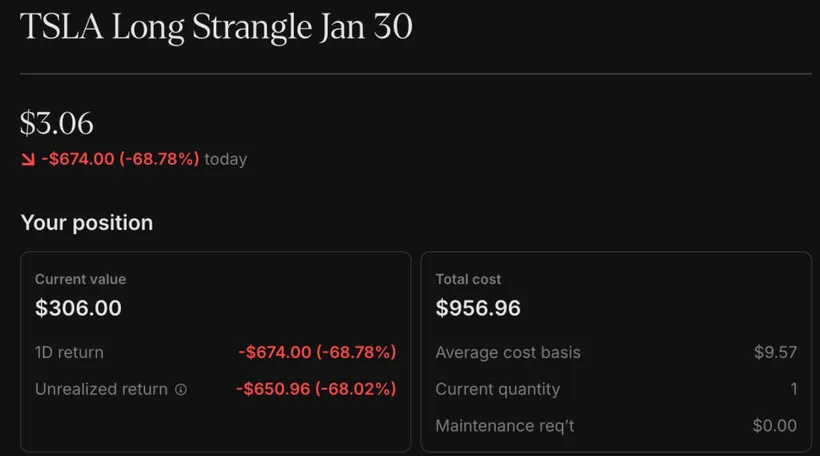Click the TSLA Long Strangle Jan 30 title

click(x=216, y=27)
